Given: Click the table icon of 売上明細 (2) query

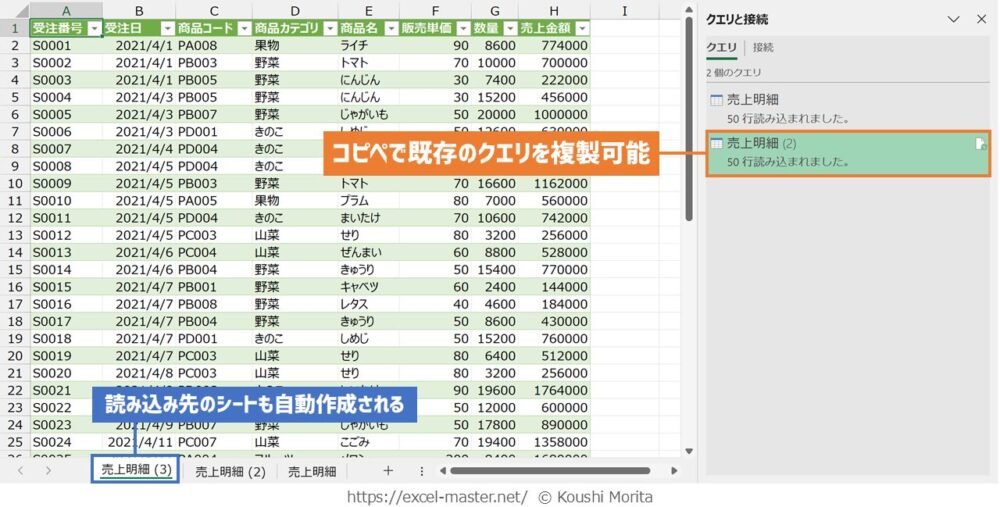Looking at the screenshot, I should 716,145.
